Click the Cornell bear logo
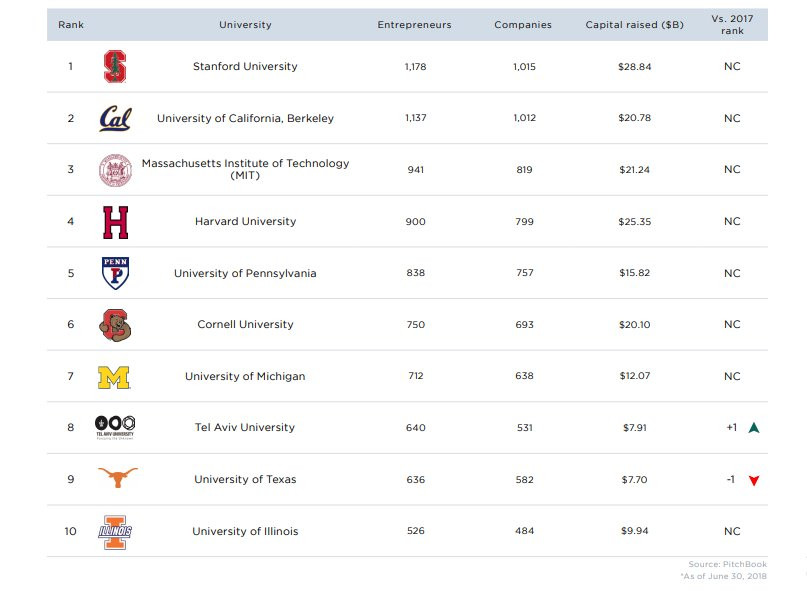The height and width of the screenshot is (615, 807). pyautogui.click(x=115, y=325)
